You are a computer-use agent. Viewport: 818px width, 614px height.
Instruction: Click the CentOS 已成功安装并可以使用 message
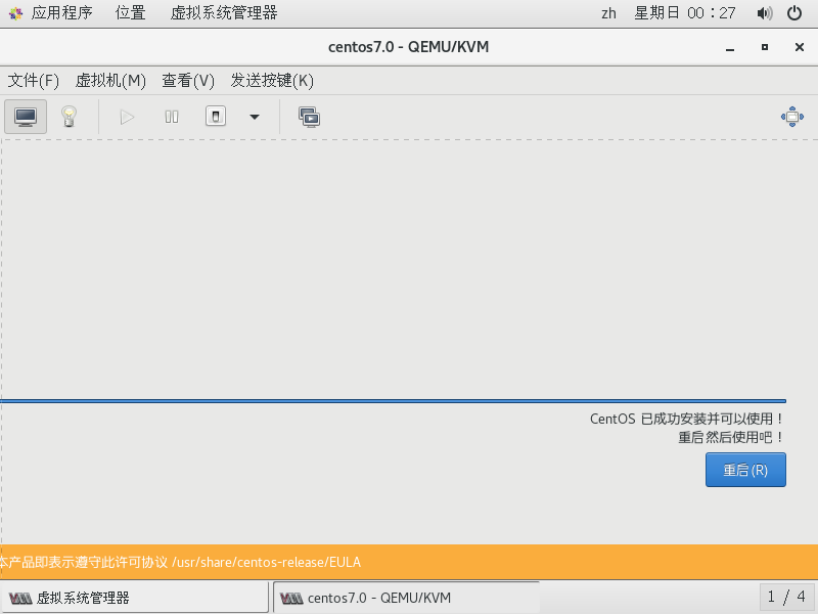(x=686, y=419)
